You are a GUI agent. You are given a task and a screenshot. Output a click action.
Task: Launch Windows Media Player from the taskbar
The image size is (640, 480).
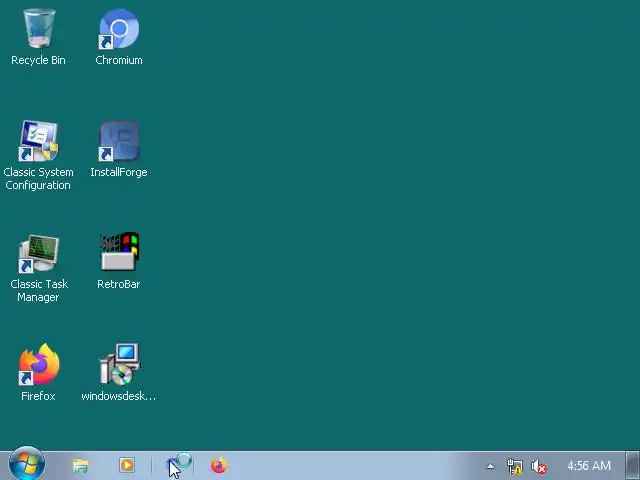[x=127, y=465]
